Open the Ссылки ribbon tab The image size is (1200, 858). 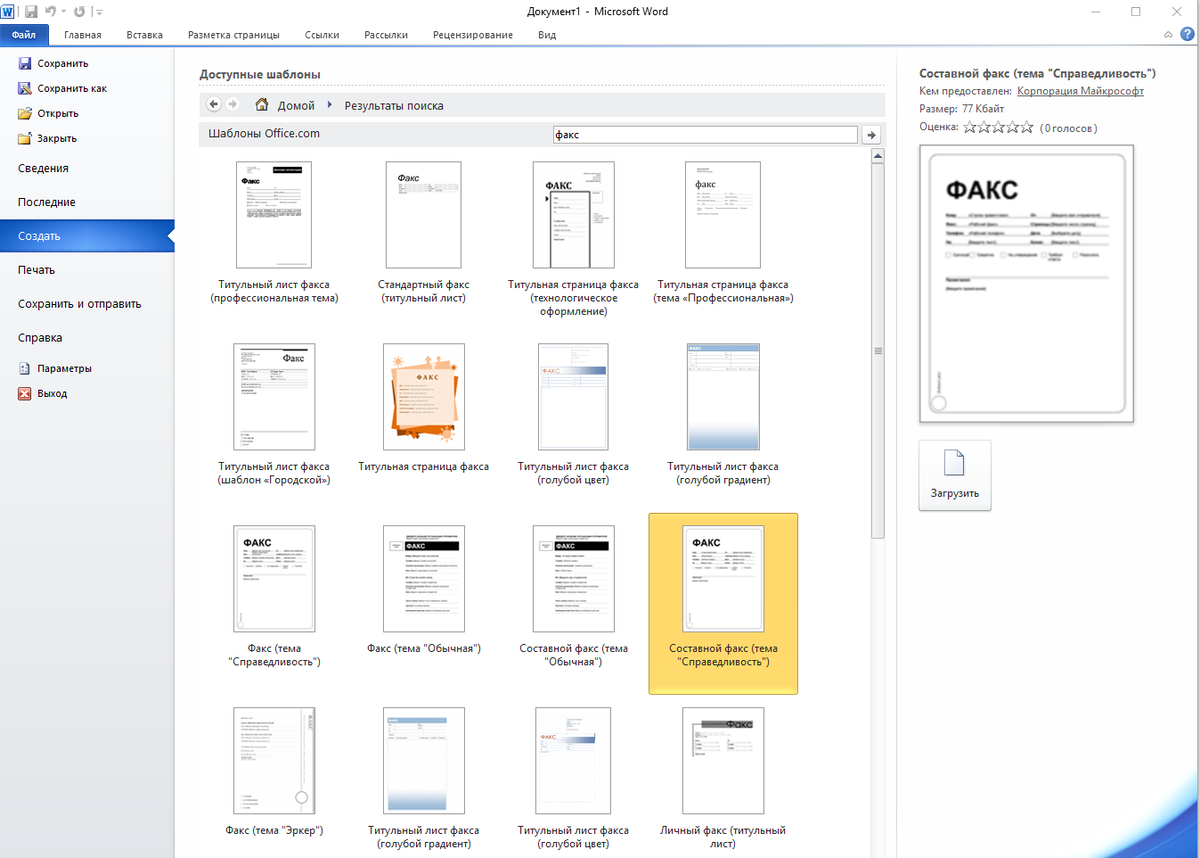pyautogui.click(x=321, y=35)
